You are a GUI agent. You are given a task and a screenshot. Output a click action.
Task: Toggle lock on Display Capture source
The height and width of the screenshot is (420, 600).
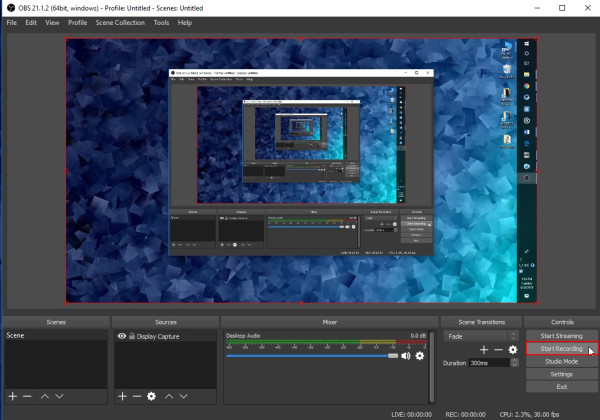132,336
